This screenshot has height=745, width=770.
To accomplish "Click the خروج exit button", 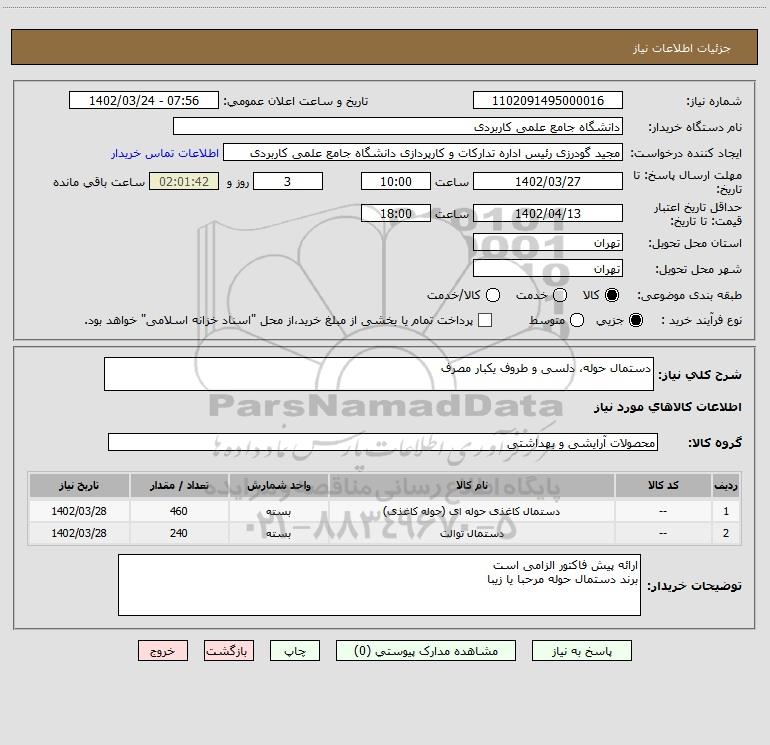I will 163,651.
